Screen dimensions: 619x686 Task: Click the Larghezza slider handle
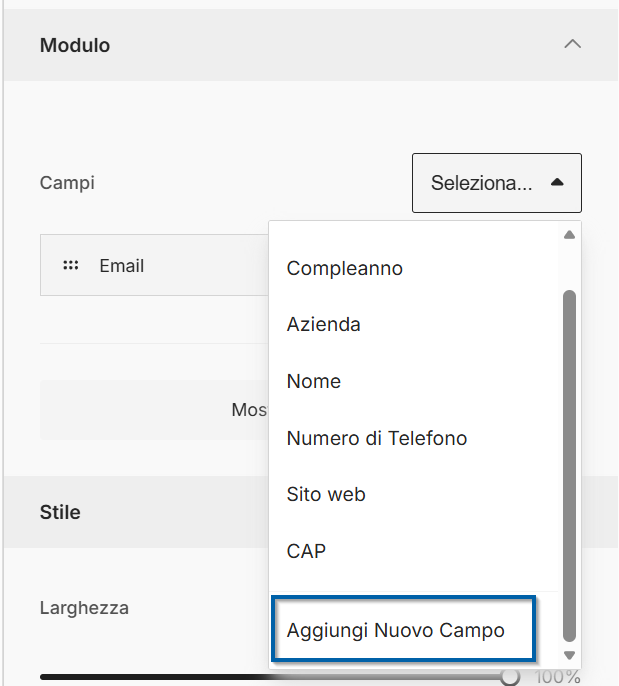(510, 677)
